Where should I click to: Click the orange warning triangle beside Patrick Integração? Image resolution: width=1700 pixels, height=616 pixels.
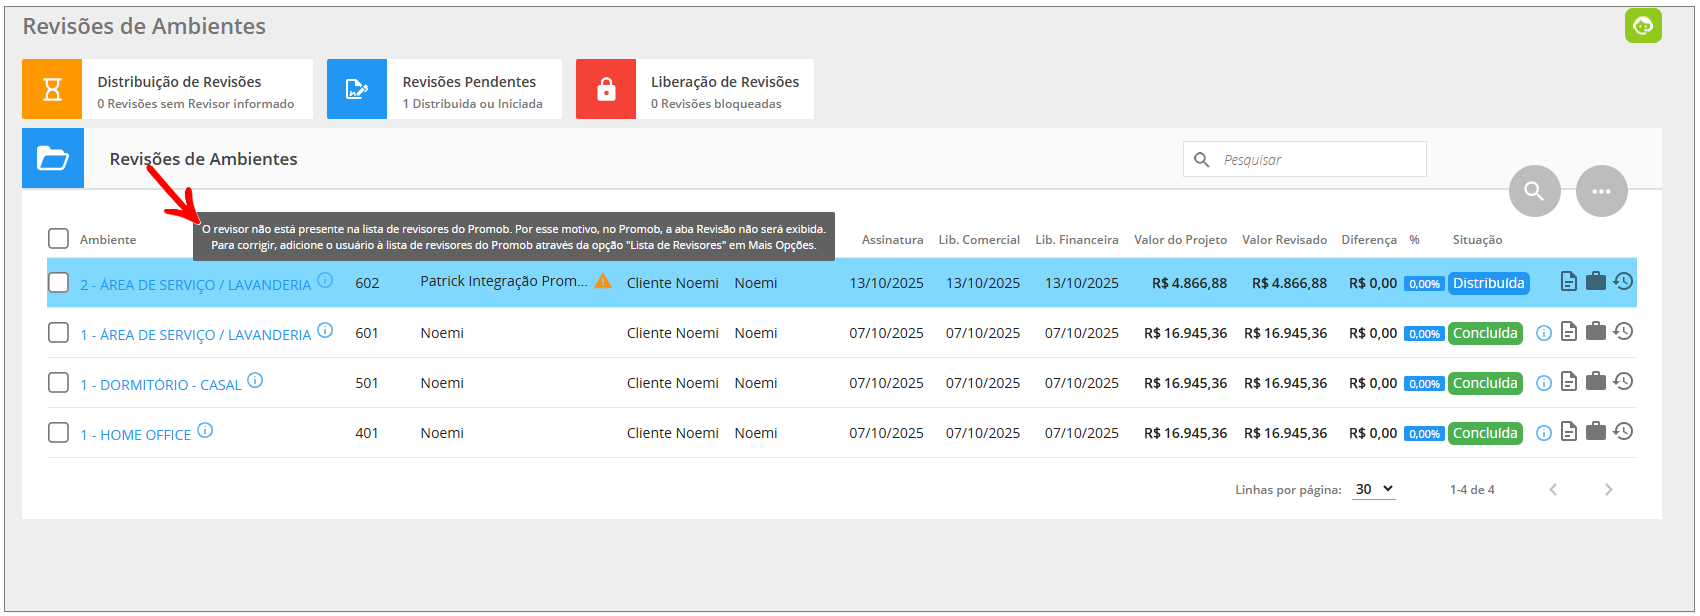pyautogui.click(x=603, y=281)
